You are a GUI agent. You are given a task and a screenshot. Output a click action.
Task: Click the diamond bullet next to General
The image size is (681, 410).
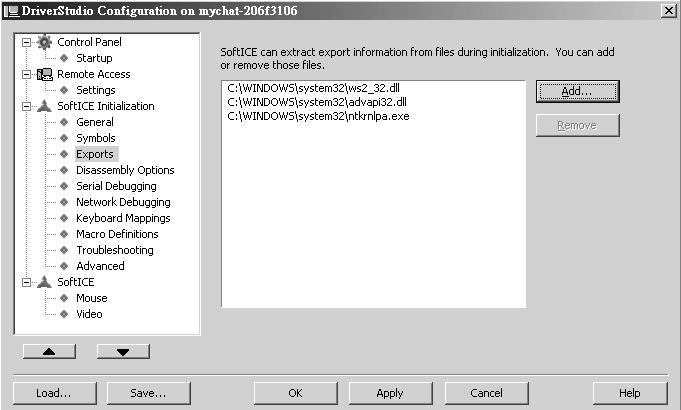point(64,122)
